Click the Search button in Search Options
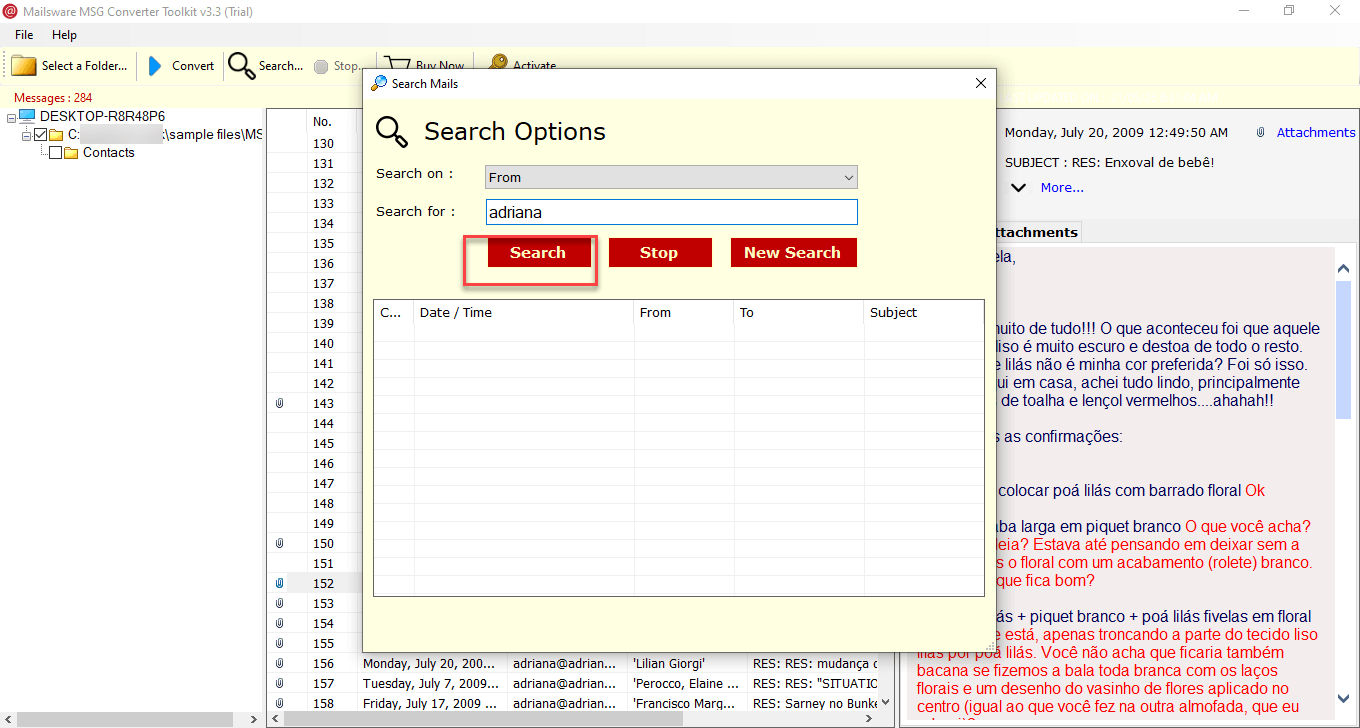 point(539,252)
